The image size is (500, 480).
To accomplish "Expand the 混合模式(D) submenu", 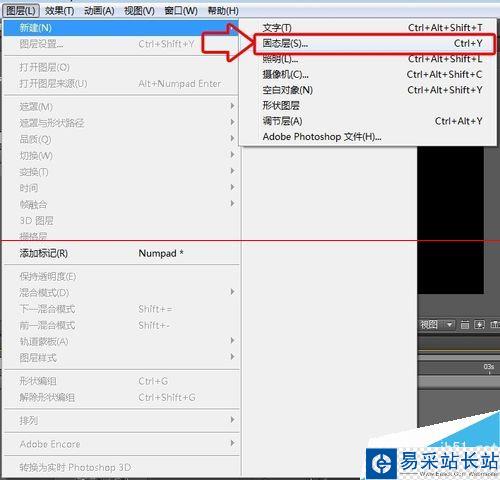I will 121,293.
